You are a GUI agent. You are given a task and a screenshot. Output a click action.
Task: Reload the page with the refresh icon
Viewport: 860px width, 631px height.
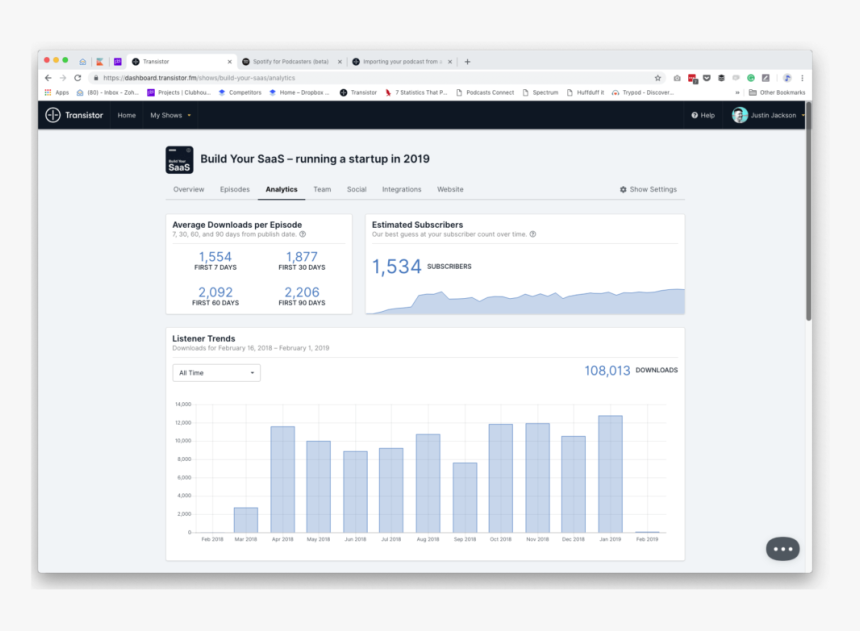[x=78, y=78]
